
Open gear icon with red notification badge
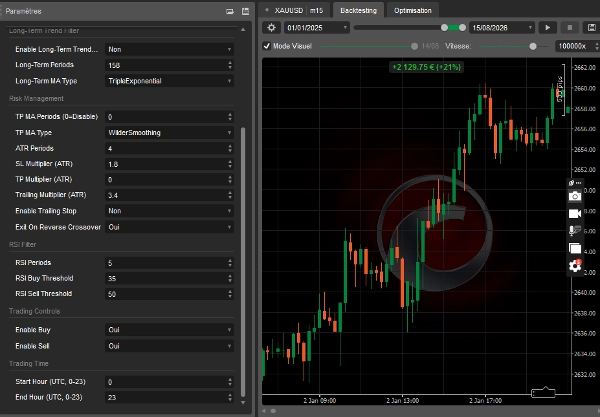[575, 265]
